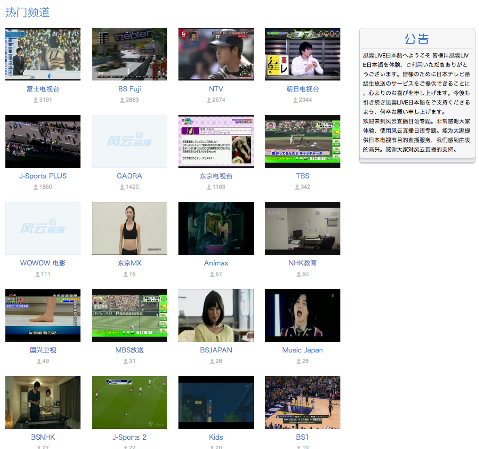This screenshot has height=449, width=479.
Task: Click viewer count 3191 under 富士电视台
Action: [45, 100]
